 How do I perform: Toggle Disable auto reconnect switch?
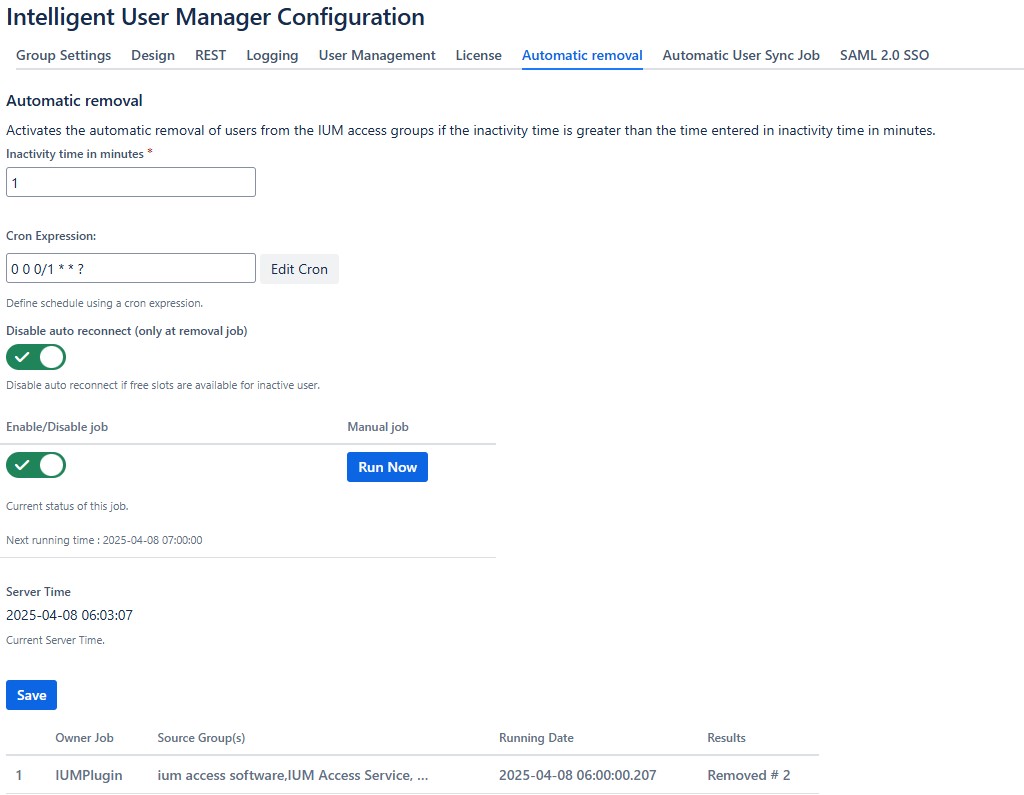click(36, 357)
